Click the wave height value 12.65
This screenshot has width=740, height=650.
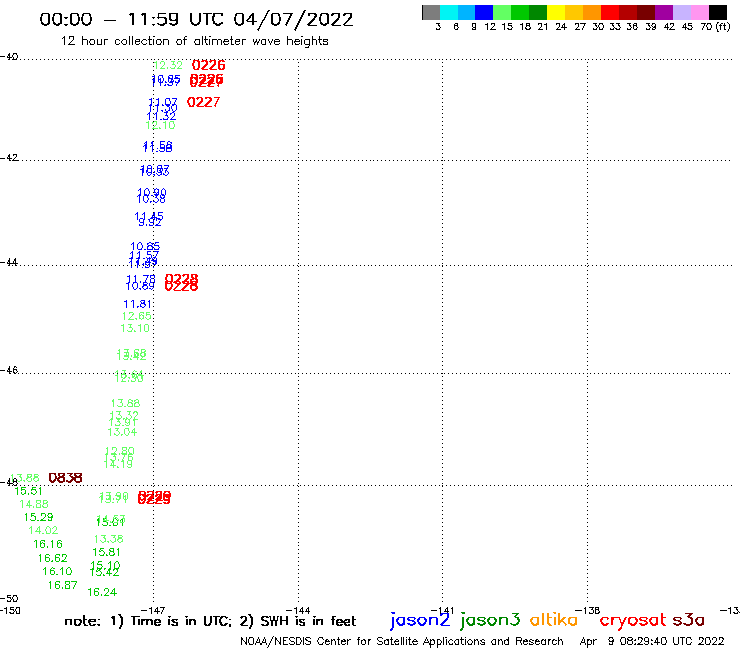tap(136, 316)
